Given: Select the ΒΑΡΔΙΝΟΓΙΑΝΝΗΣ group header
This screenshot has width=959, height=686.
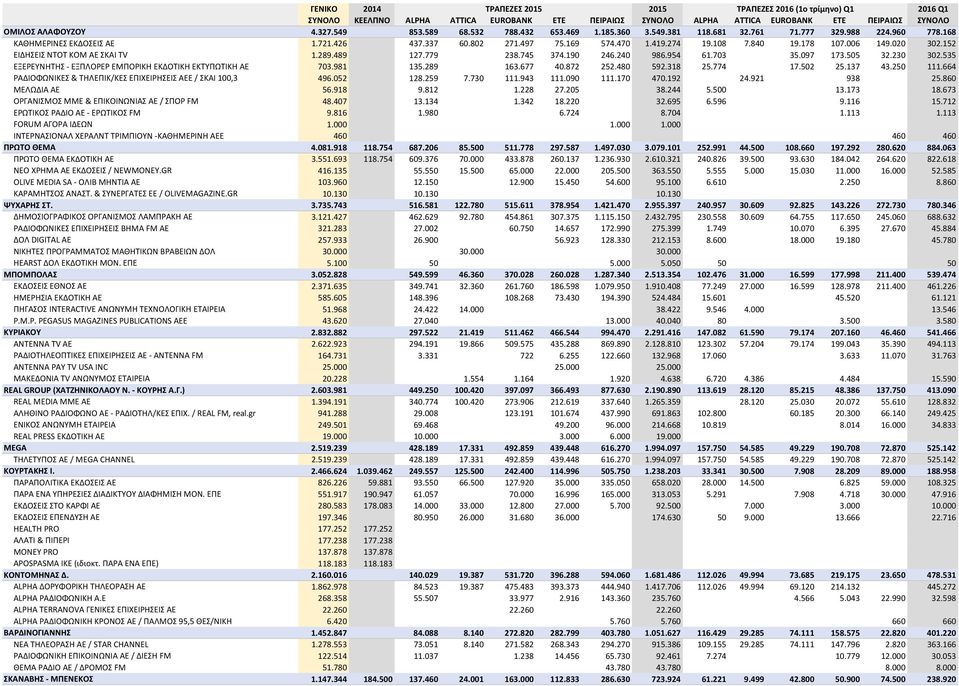Looking at the screenshot, I should (x=37, y=632).
